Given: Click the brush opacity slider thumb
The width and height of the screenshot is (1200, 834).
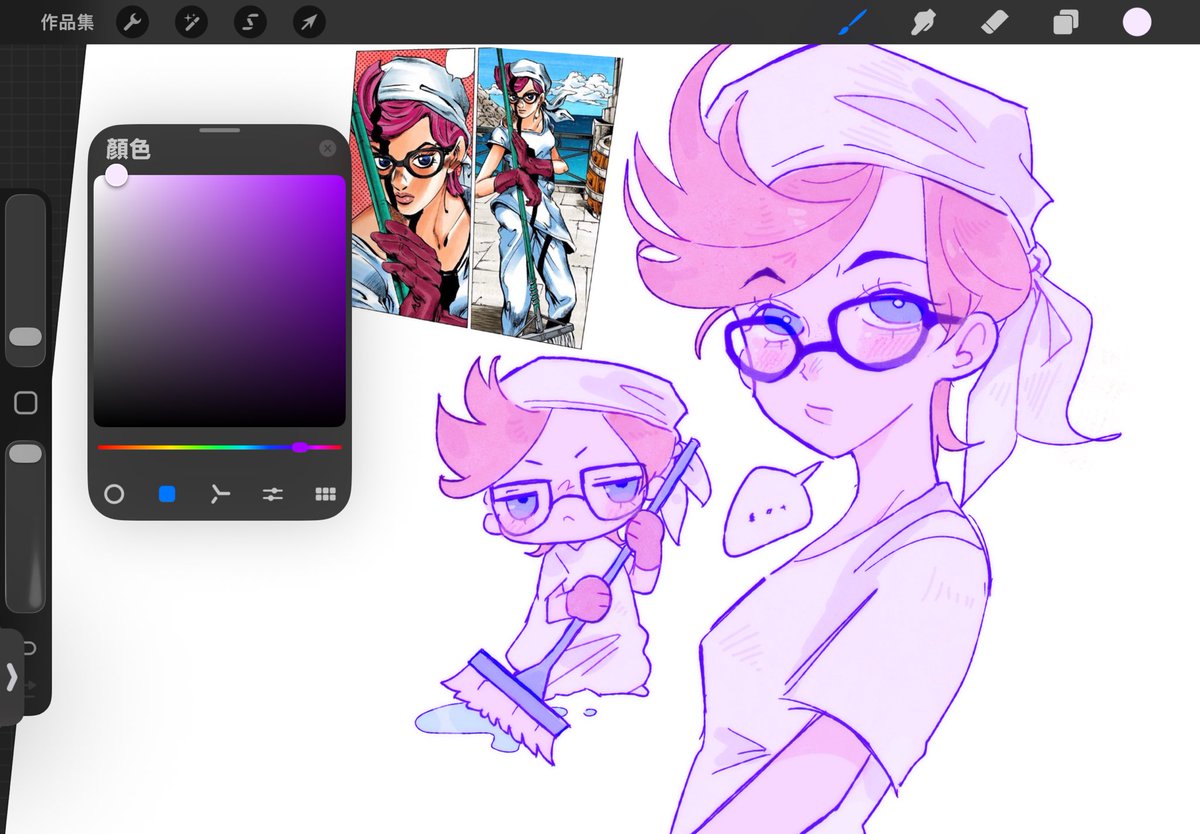Looking at the screenshot, I should [26, 454].
